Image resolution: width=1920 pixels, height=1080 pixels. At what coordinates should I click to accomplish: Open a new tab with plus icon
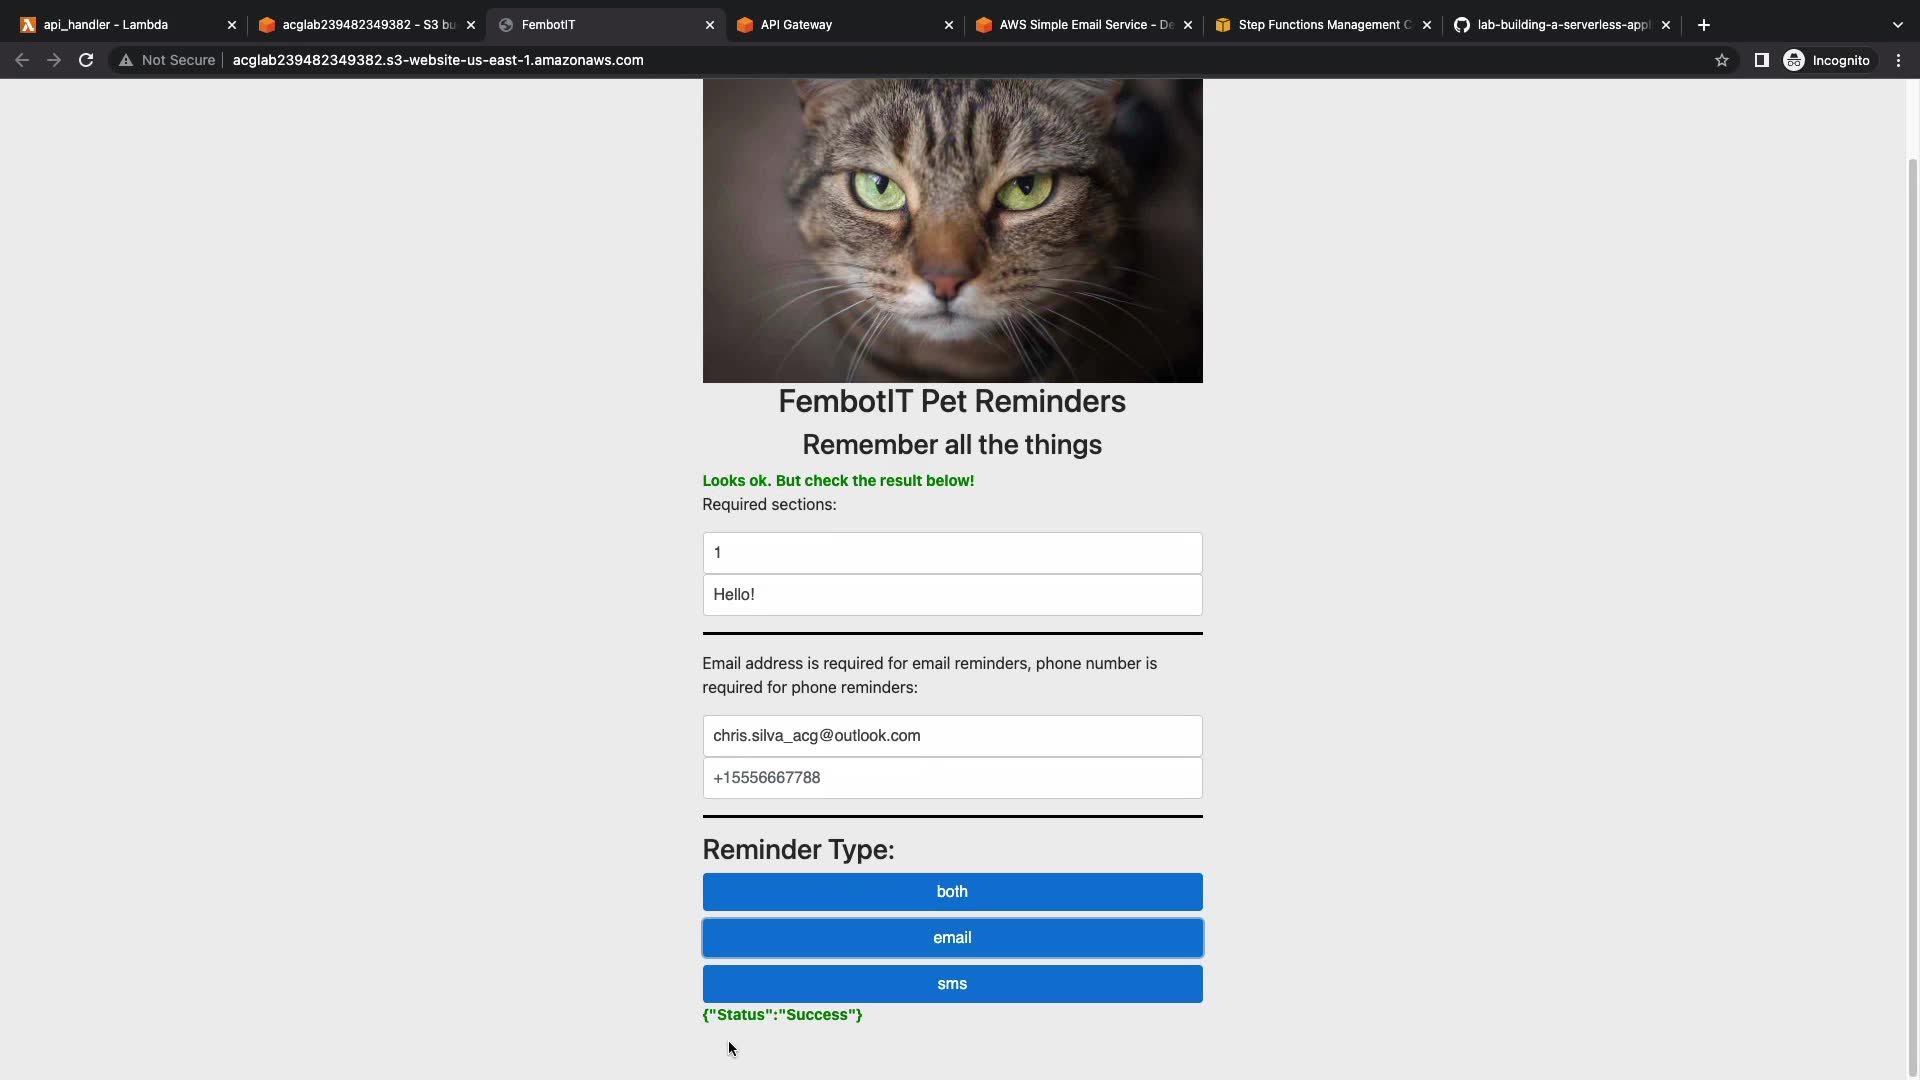coord(1704,25)
